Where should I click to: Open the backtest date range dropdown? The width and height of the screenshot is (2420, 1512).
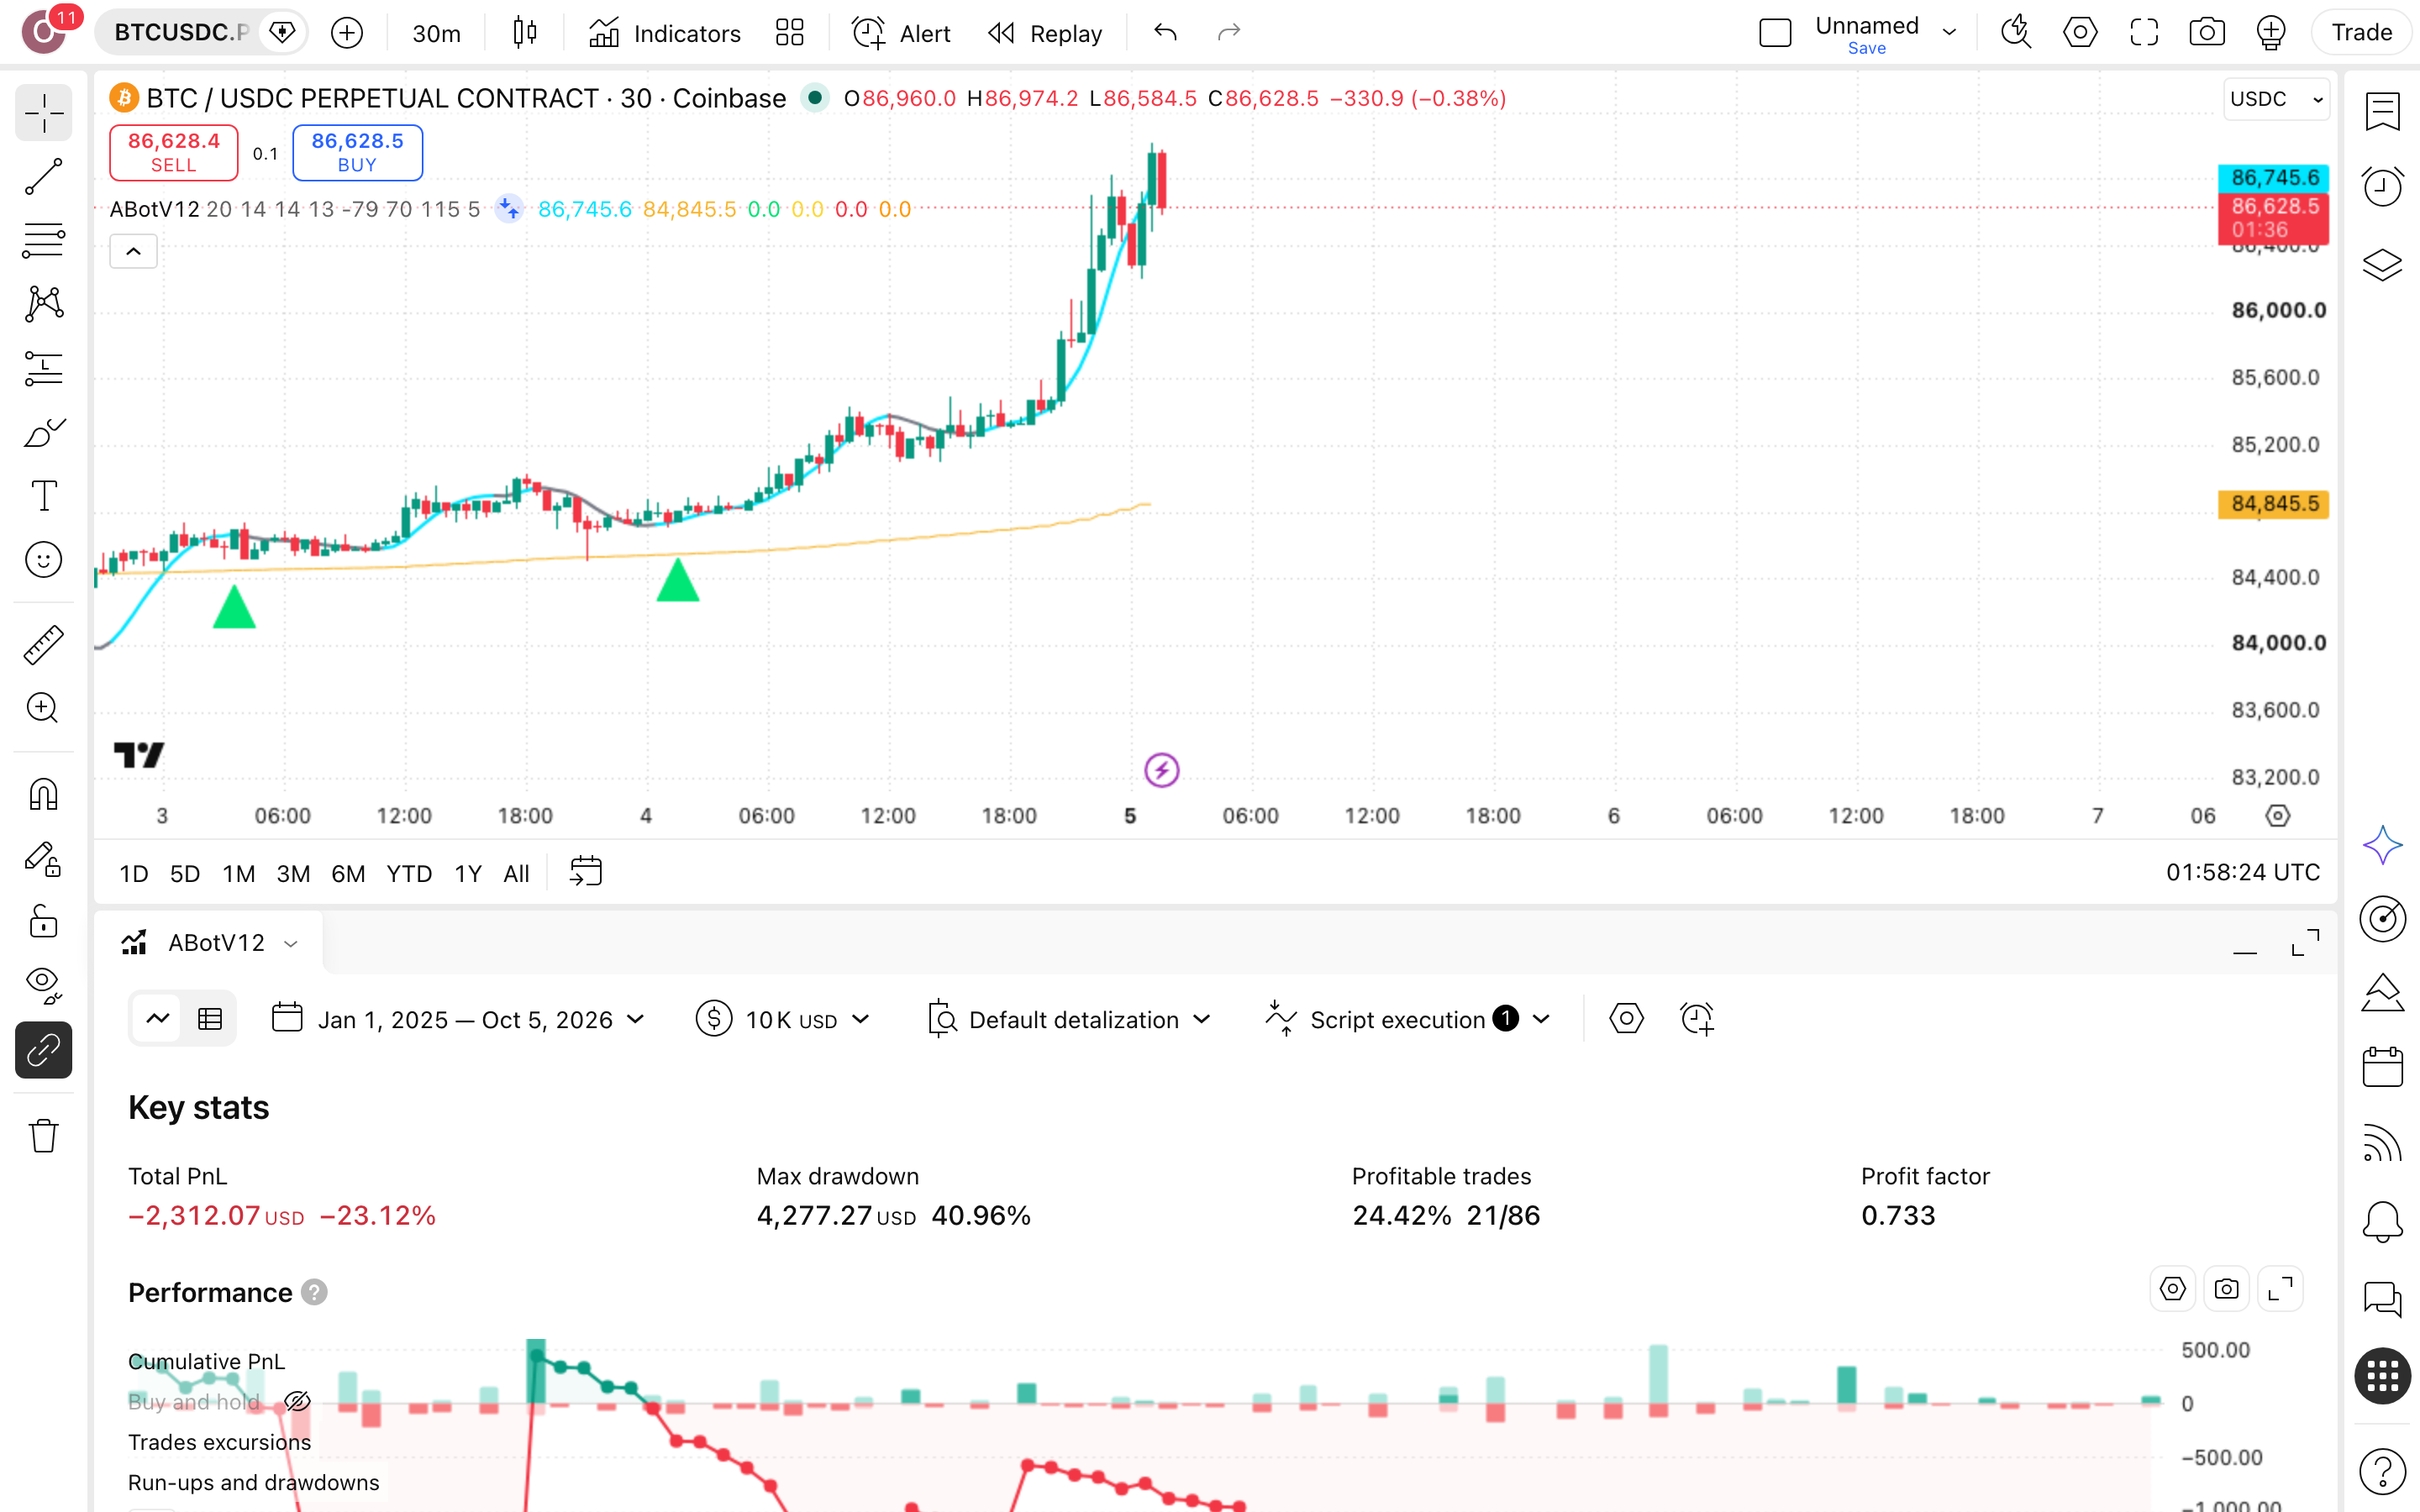[459, 1019]
